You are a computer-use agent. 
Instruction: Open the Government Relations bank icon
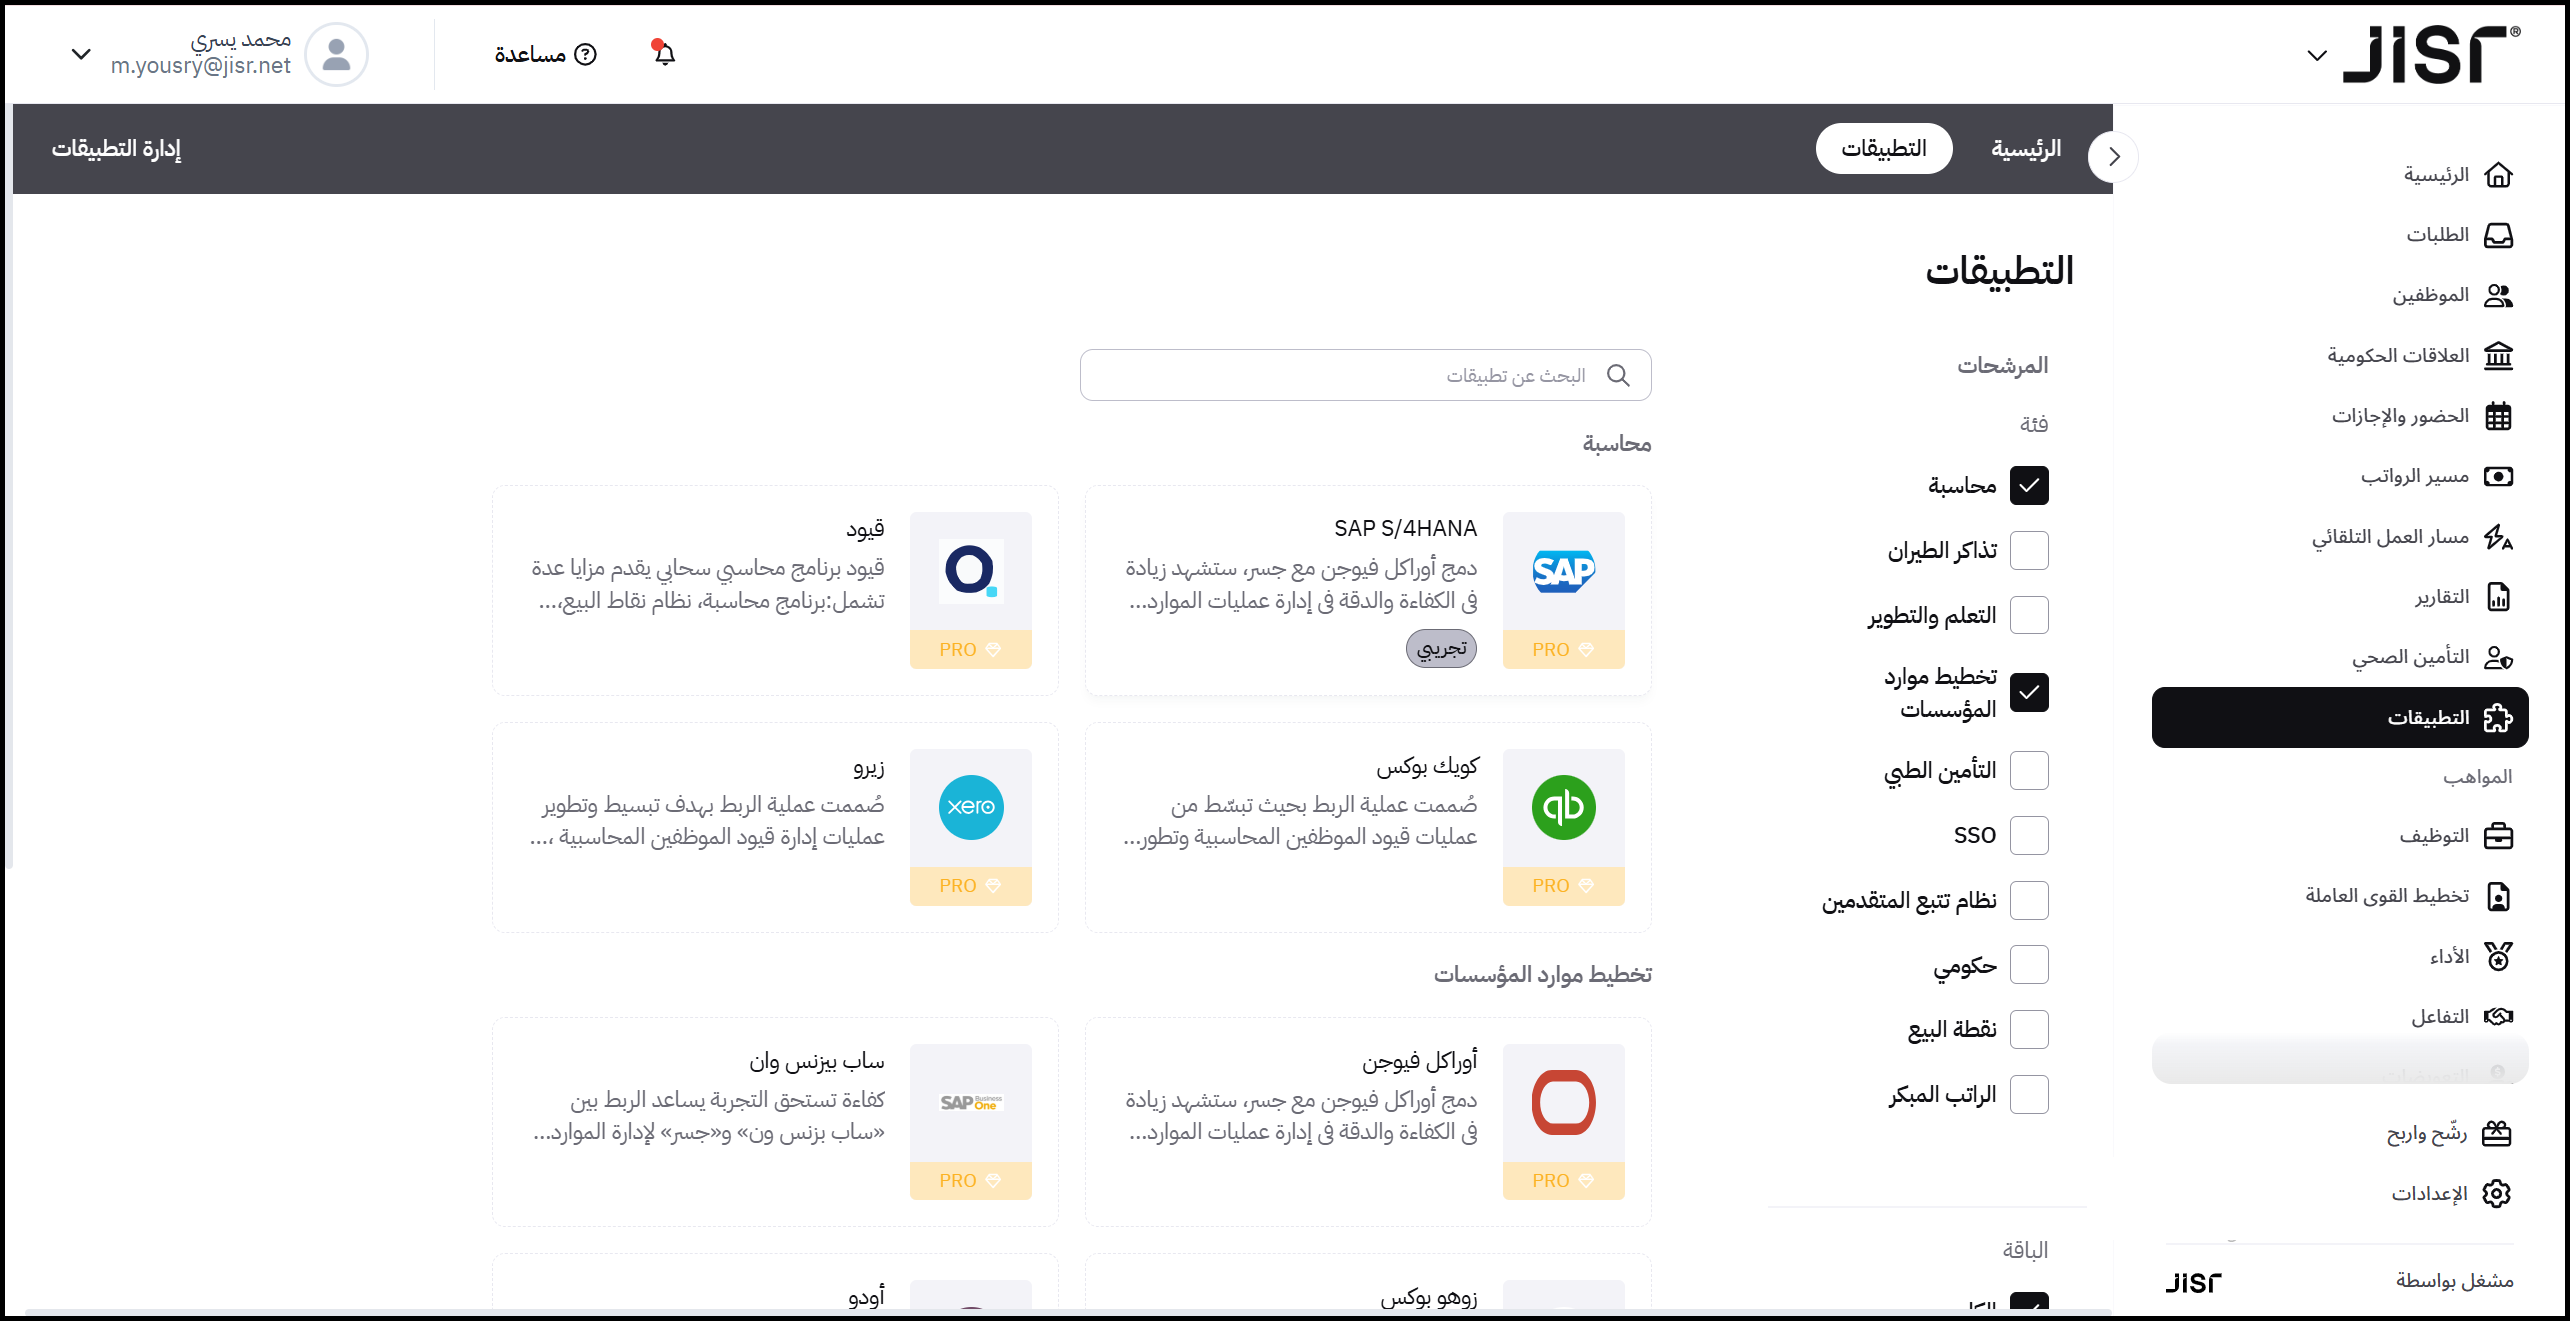click(x=2498, y=356)
